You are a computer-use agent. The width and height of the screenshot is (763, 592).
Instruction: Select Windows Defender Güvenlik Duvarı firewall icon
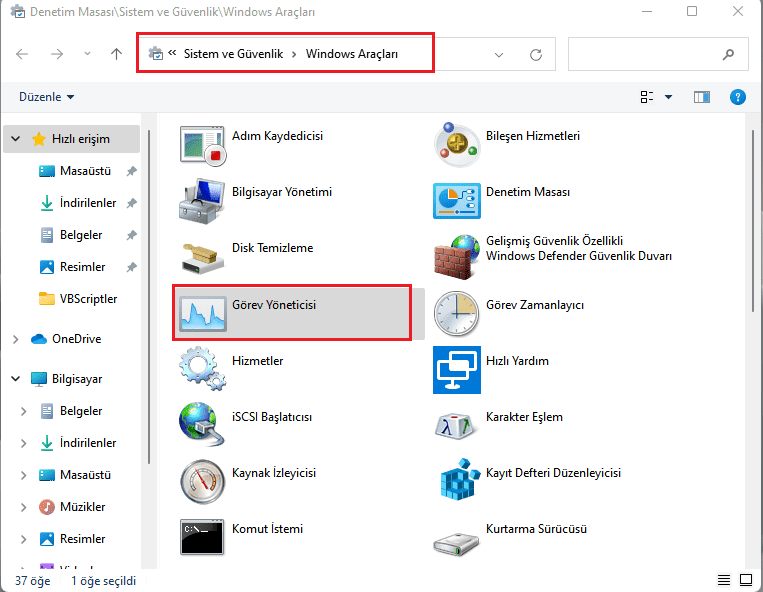[x=456, y=257]
